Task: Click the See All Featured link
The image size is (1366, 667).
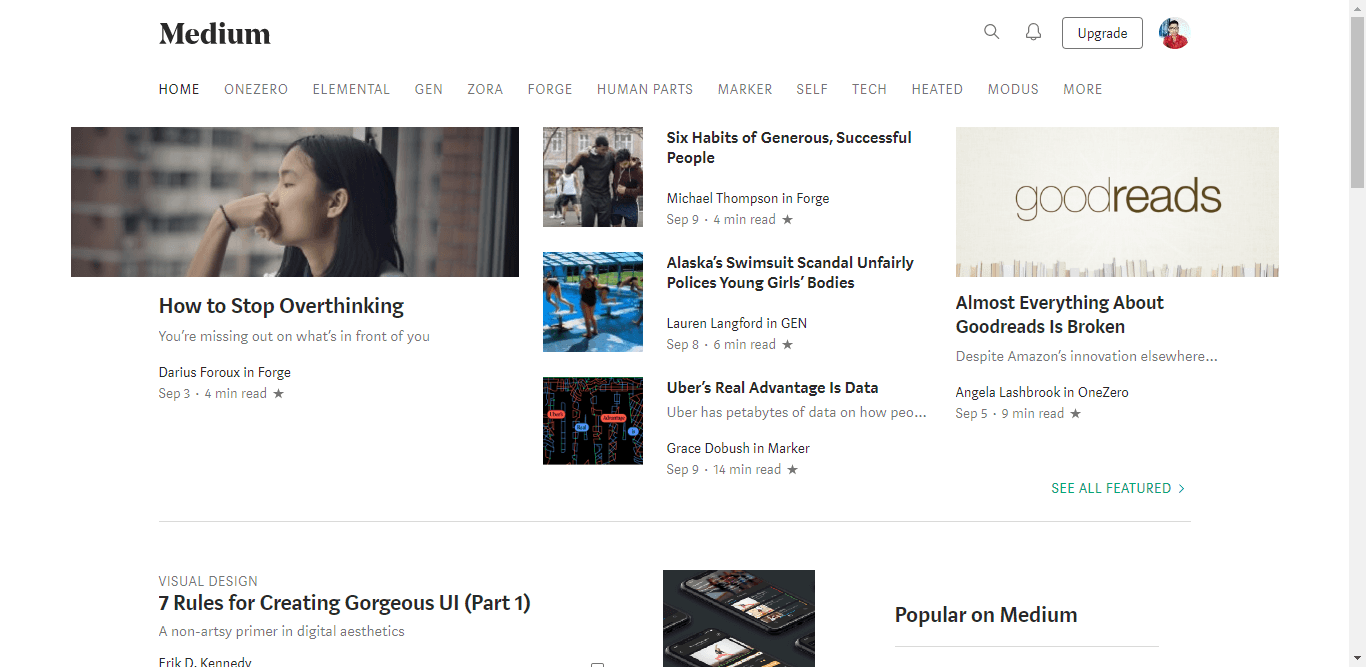Action: point(1111,489)
